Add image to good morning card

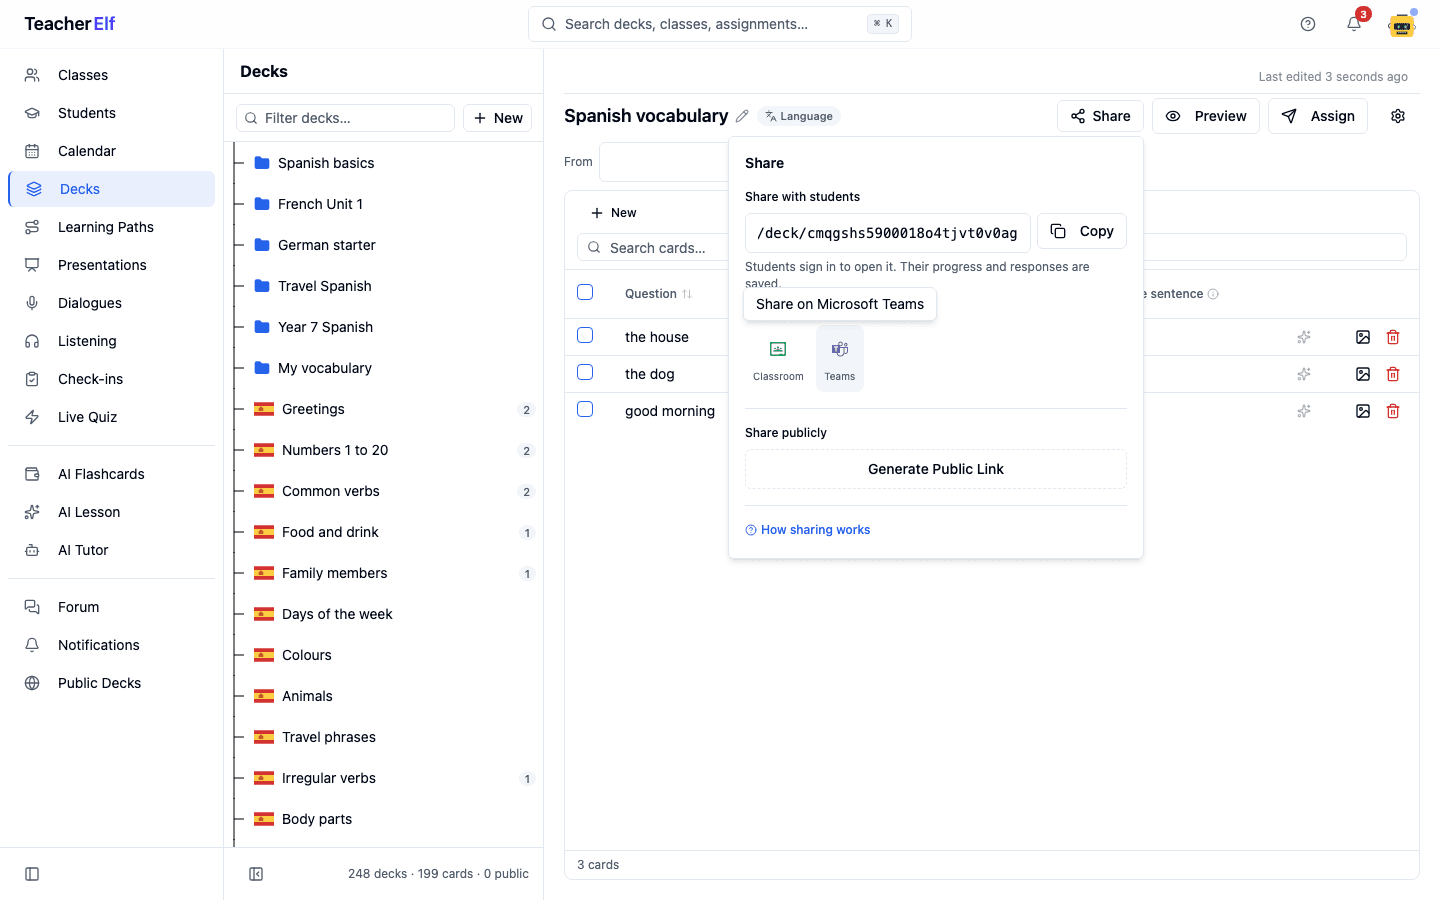coord(1363,411)
